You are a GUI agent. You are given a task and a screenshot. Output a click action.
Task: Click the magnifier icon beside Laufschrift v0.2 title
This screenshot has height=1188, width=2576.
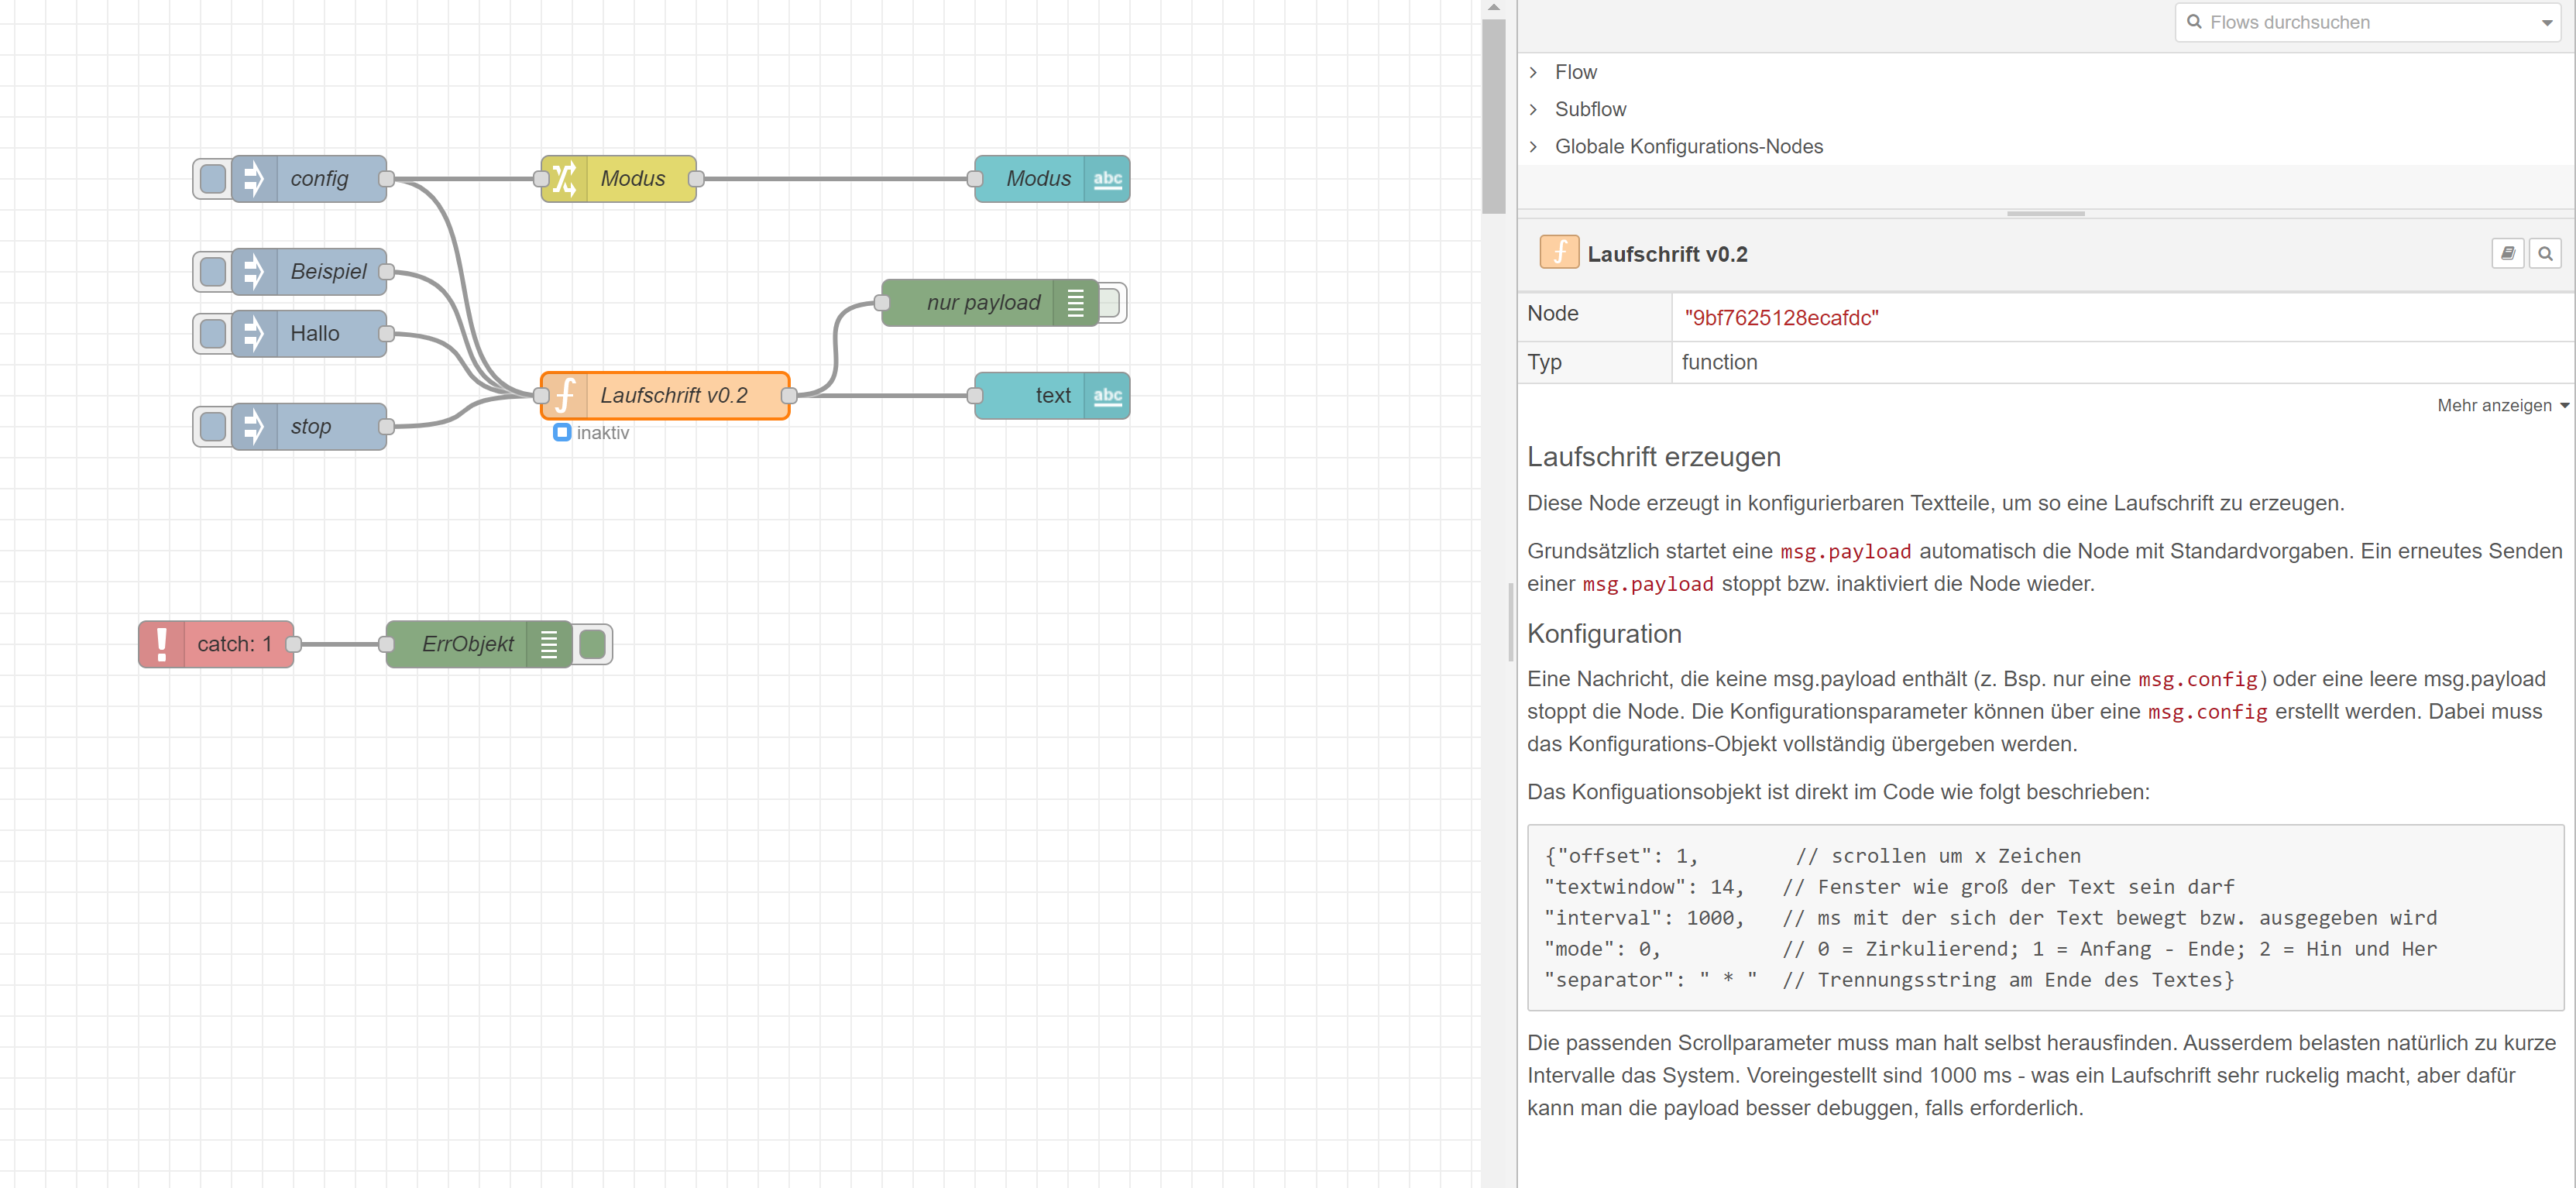click(x=2544, y=254)
